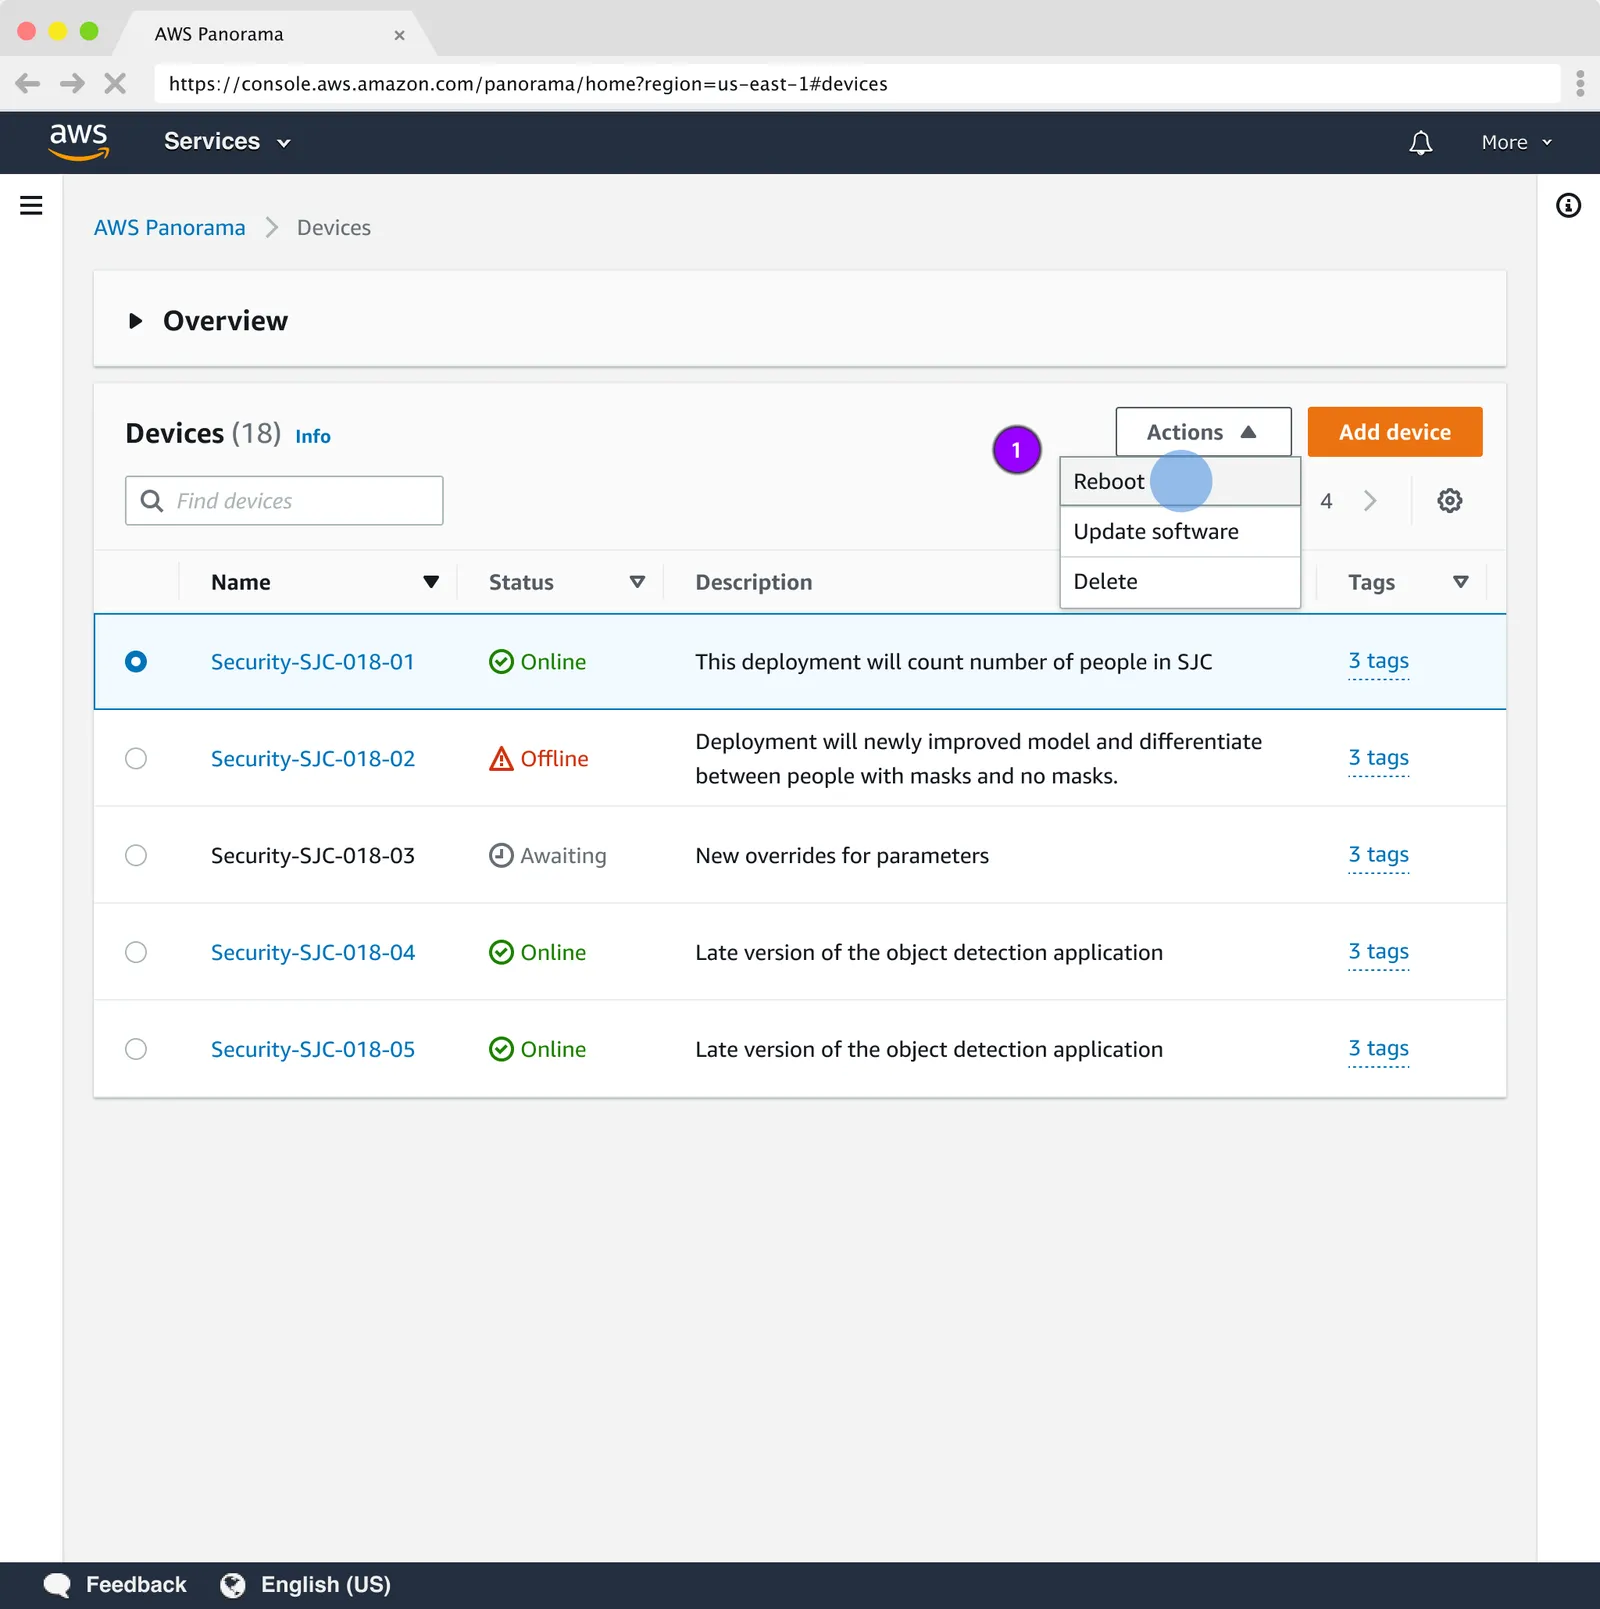Open Security-SJC-018-02 device link
This screenshot has height=1609, width=1600.
(x=313, y=759)
